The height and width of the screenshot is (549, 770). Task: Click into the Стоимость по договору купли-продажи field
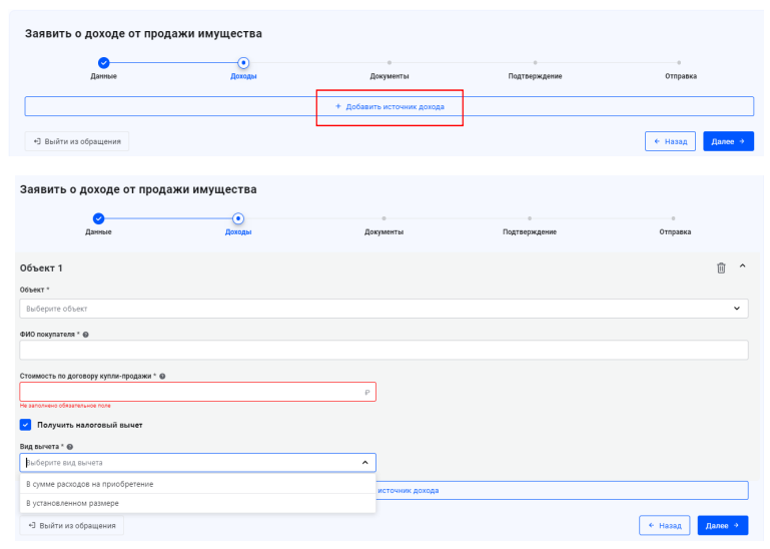pos(190,392)
